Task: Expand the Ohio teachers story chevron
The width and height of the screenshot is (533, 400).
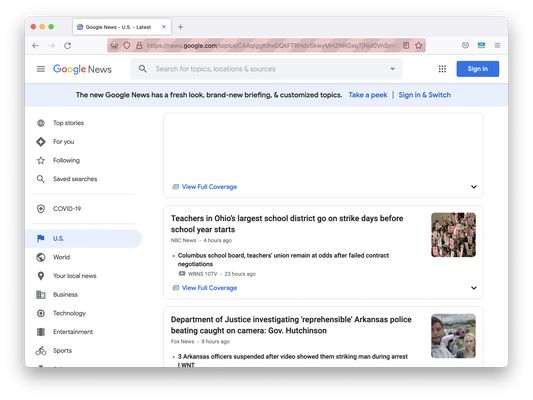Action: pyautogui.click(x=474, y=288)
